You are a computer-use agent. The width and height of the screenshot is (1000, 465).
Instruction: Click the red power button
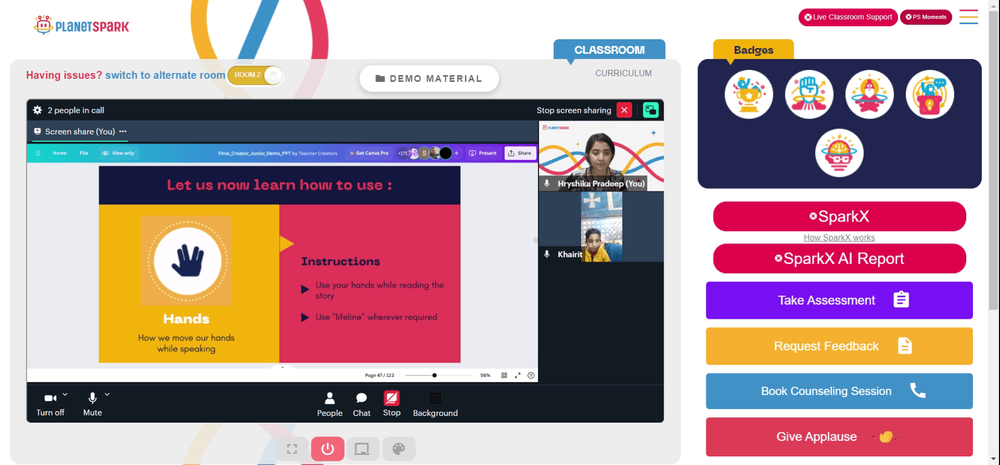pyautogui.click(x=328, y=449)
